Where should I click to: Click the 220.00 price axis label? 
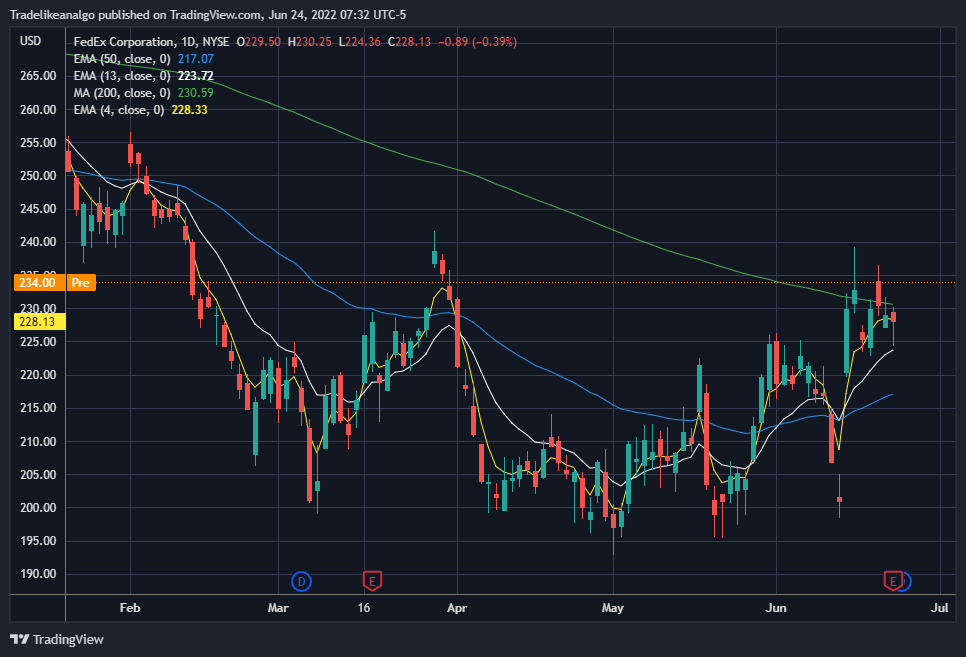tap(38, 375)
